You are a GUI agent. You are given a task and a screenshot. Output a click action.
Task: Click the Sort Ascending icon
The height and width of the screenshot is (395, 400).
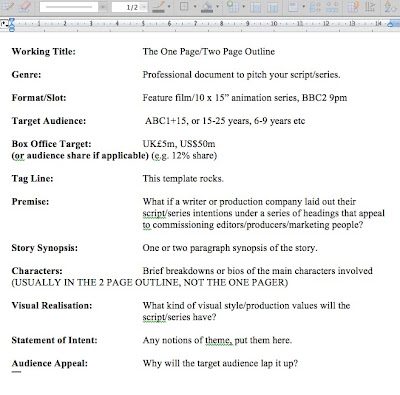[390, 7]
